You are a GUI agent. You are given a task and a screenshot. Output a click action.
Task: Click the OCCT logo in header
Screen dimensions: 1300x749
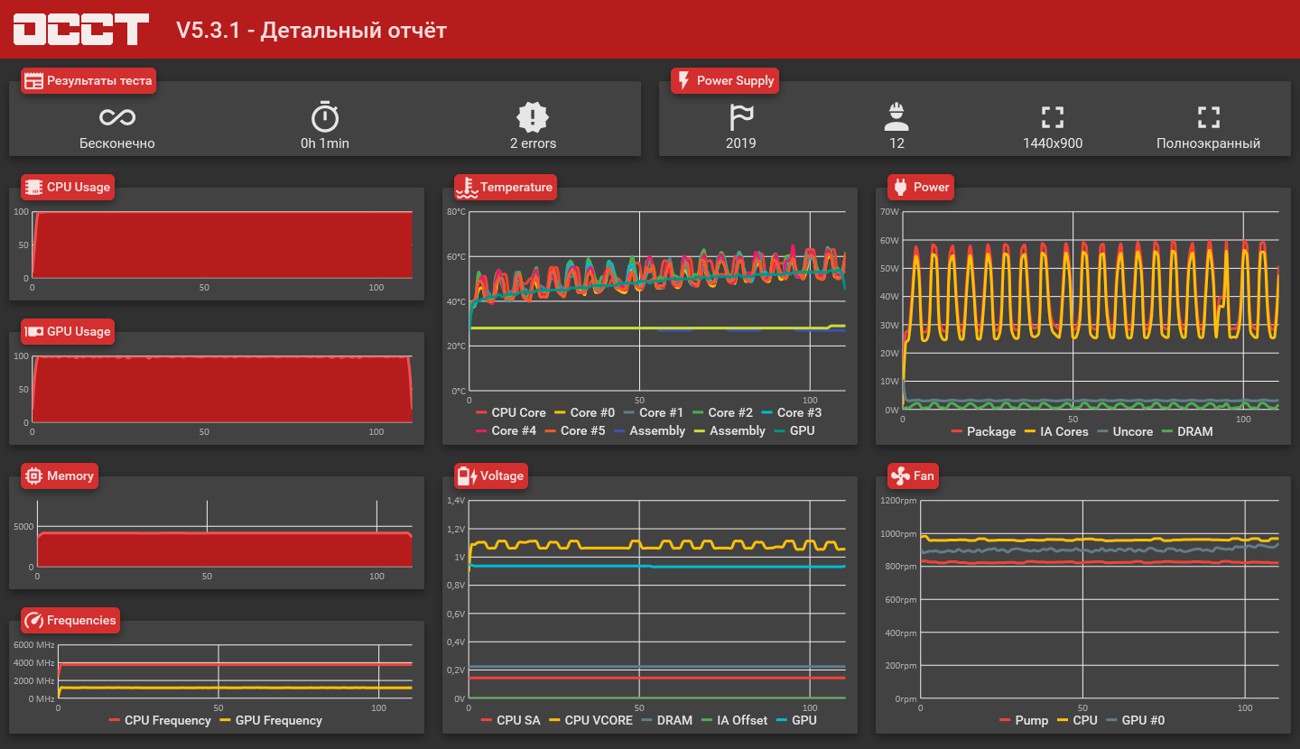[81, 29]
